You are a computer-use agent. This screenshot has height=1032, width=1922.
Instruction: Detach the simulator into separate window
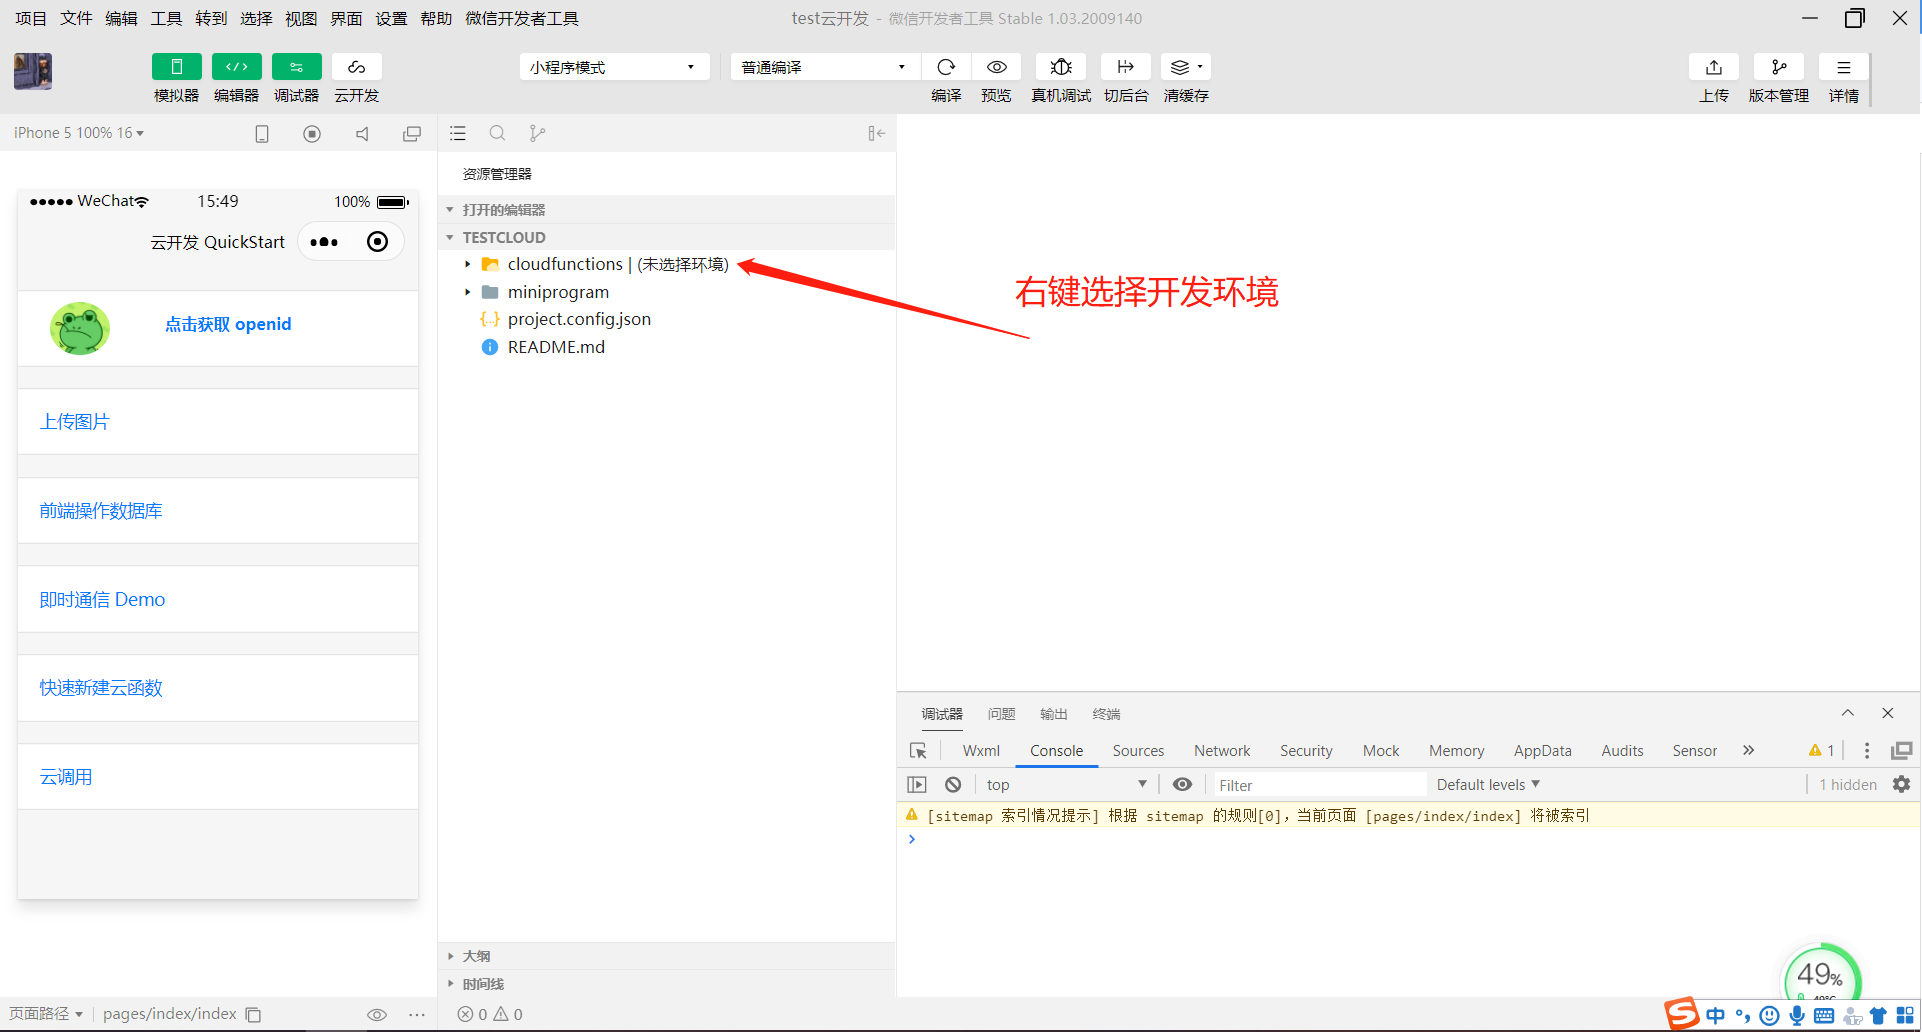[412, 134]
